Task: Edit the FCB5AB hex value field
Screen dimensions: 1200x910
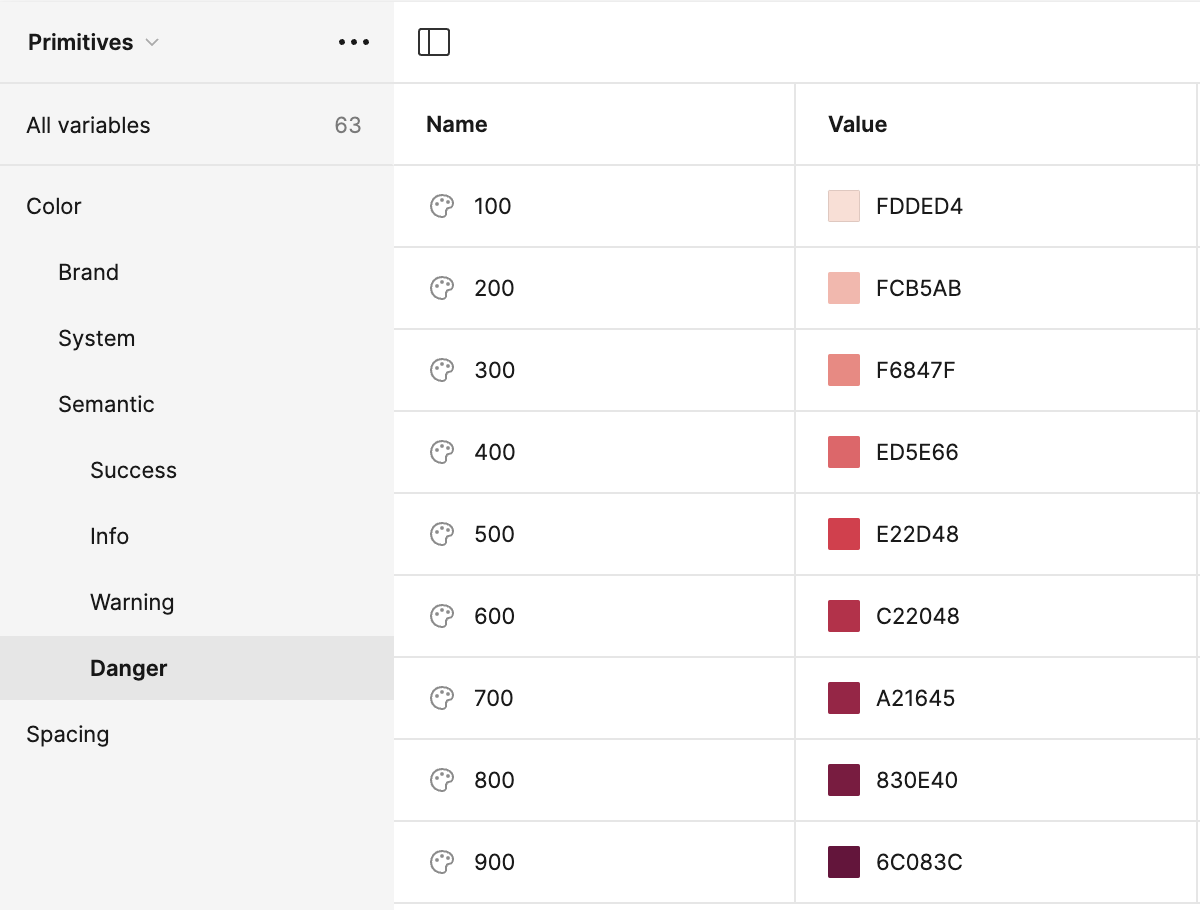Action: [919, 288]
